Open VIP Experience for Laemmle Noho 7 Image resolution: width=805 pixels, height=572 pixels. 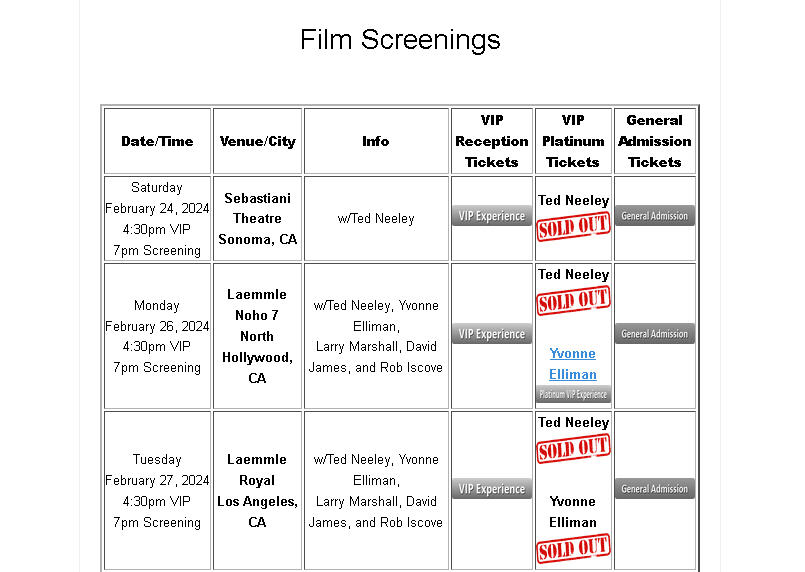[491, 334]
